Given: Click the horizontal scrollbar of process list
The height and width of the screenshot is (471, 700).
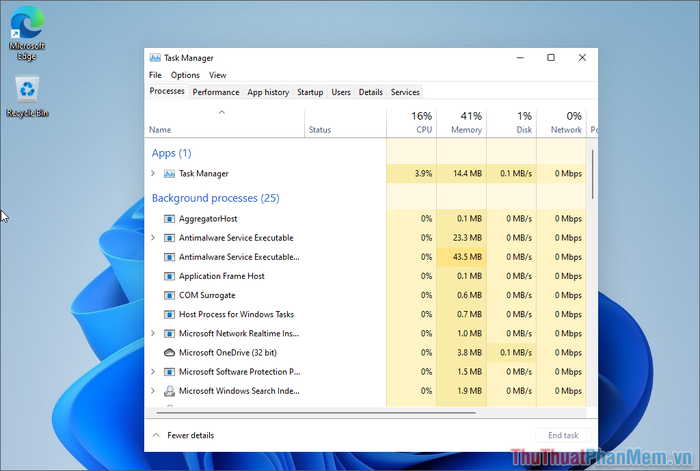Looking at the screenshot, I should click(316, 413).
